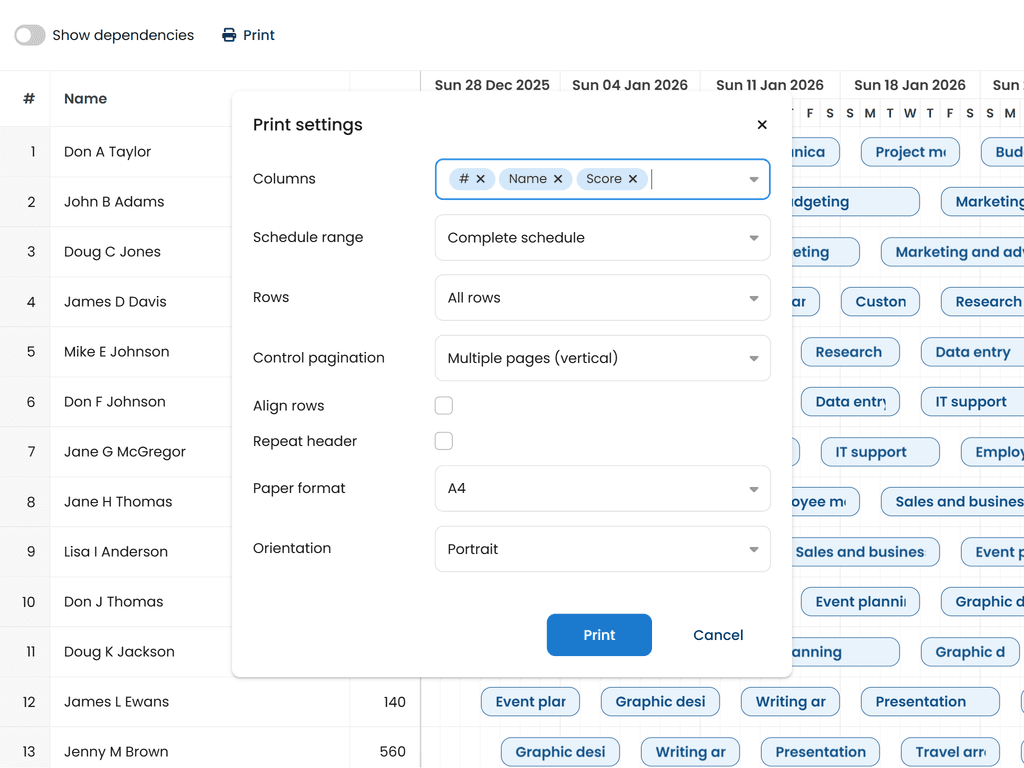Click the 'Travel arr' task bar

pos(950,752)
